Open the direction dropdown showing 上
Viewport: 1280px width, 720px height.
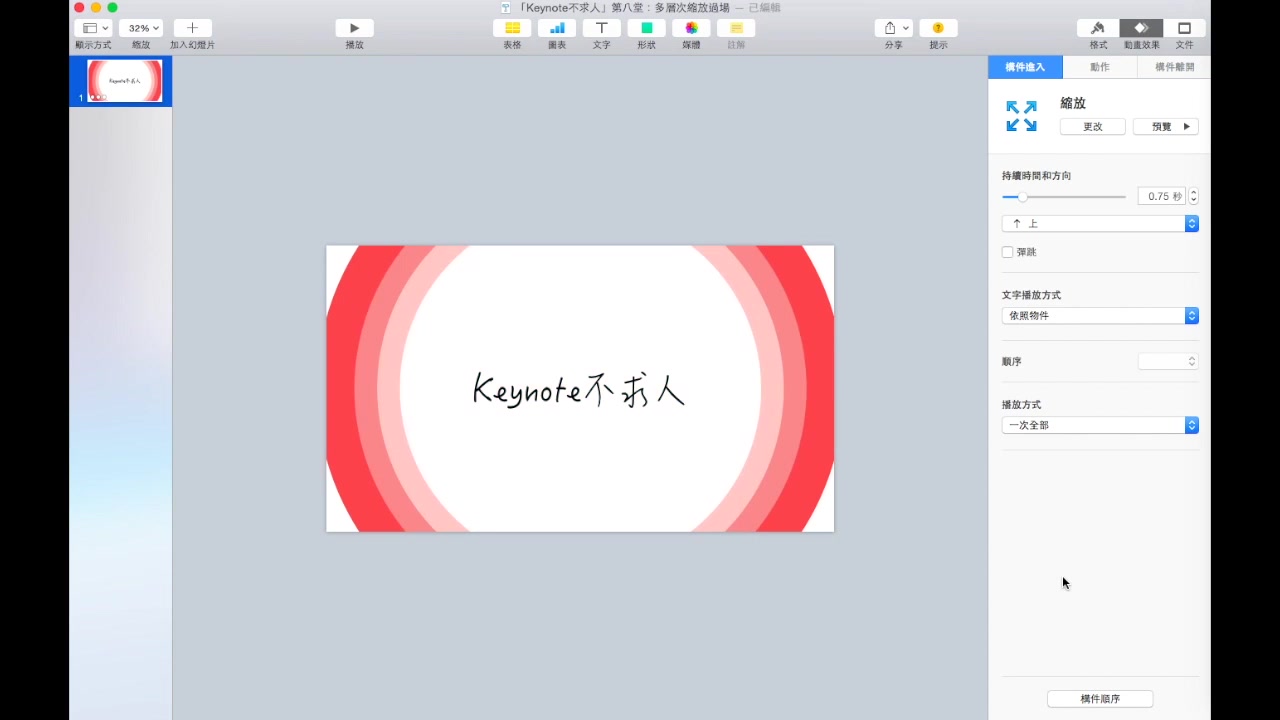coord(1100,223)
